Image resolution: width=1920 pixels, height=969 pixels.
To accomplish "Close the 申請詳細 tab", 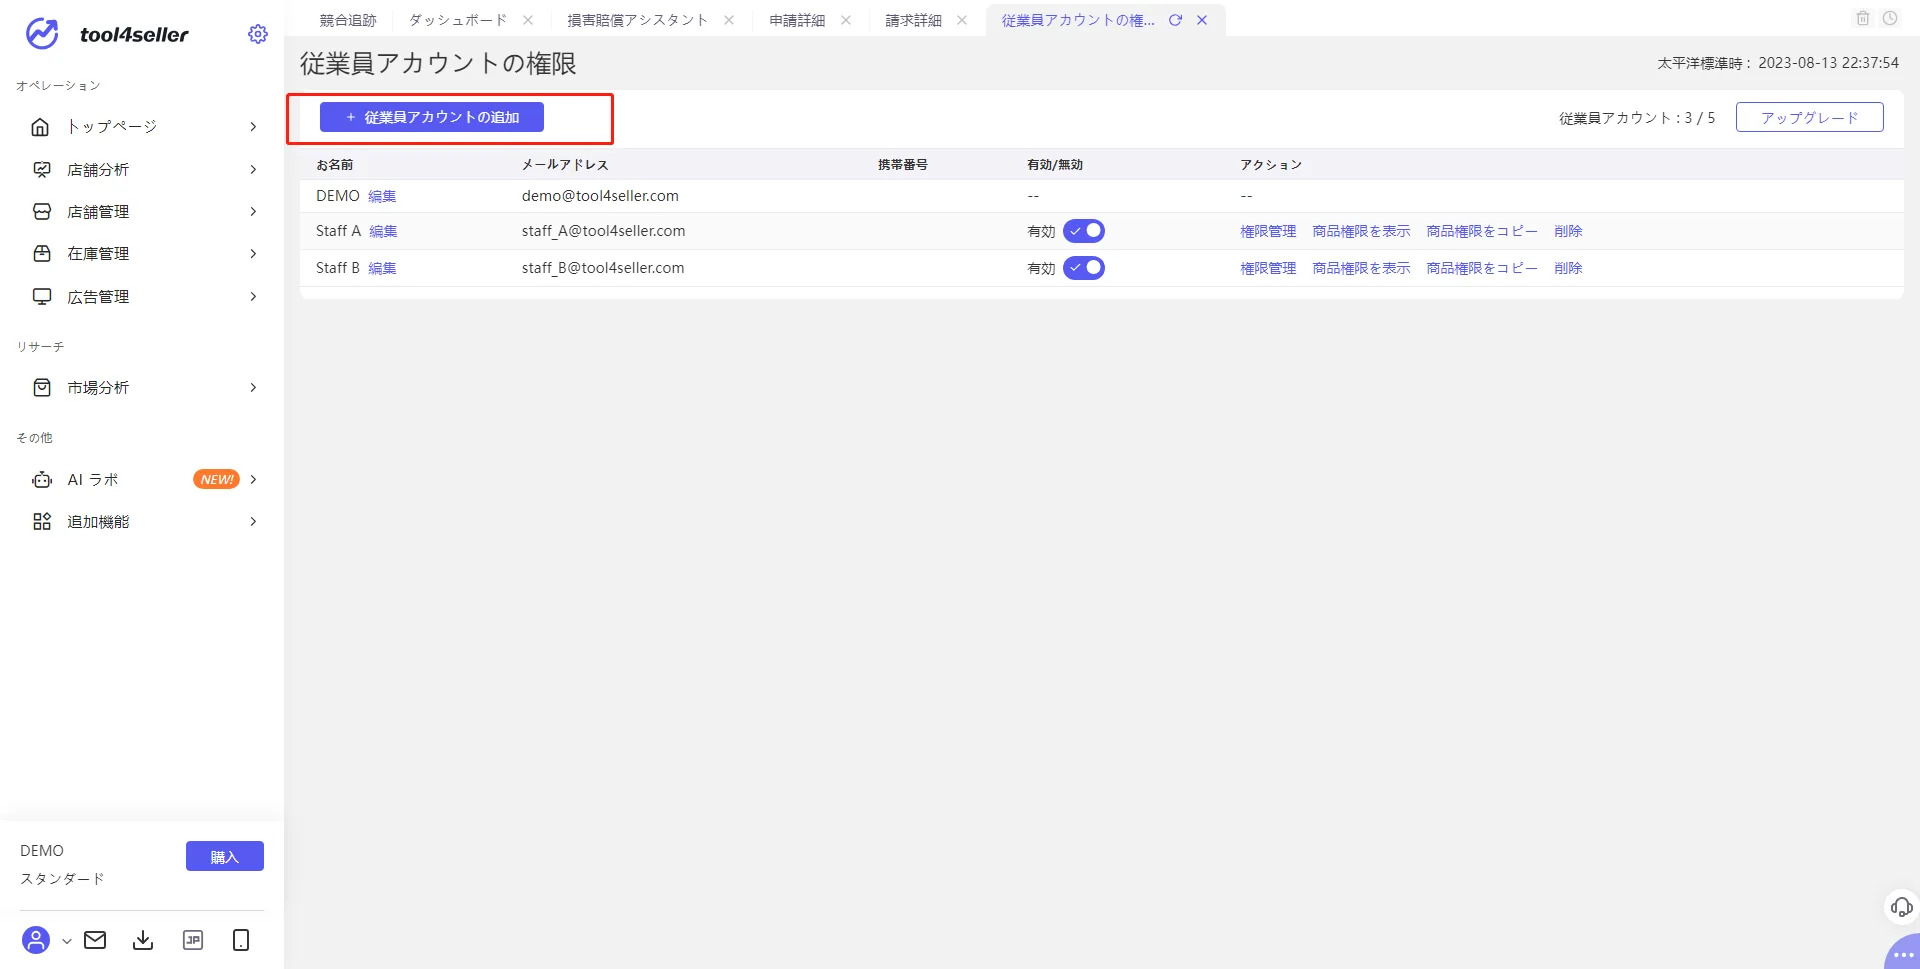I will point(846,20).
